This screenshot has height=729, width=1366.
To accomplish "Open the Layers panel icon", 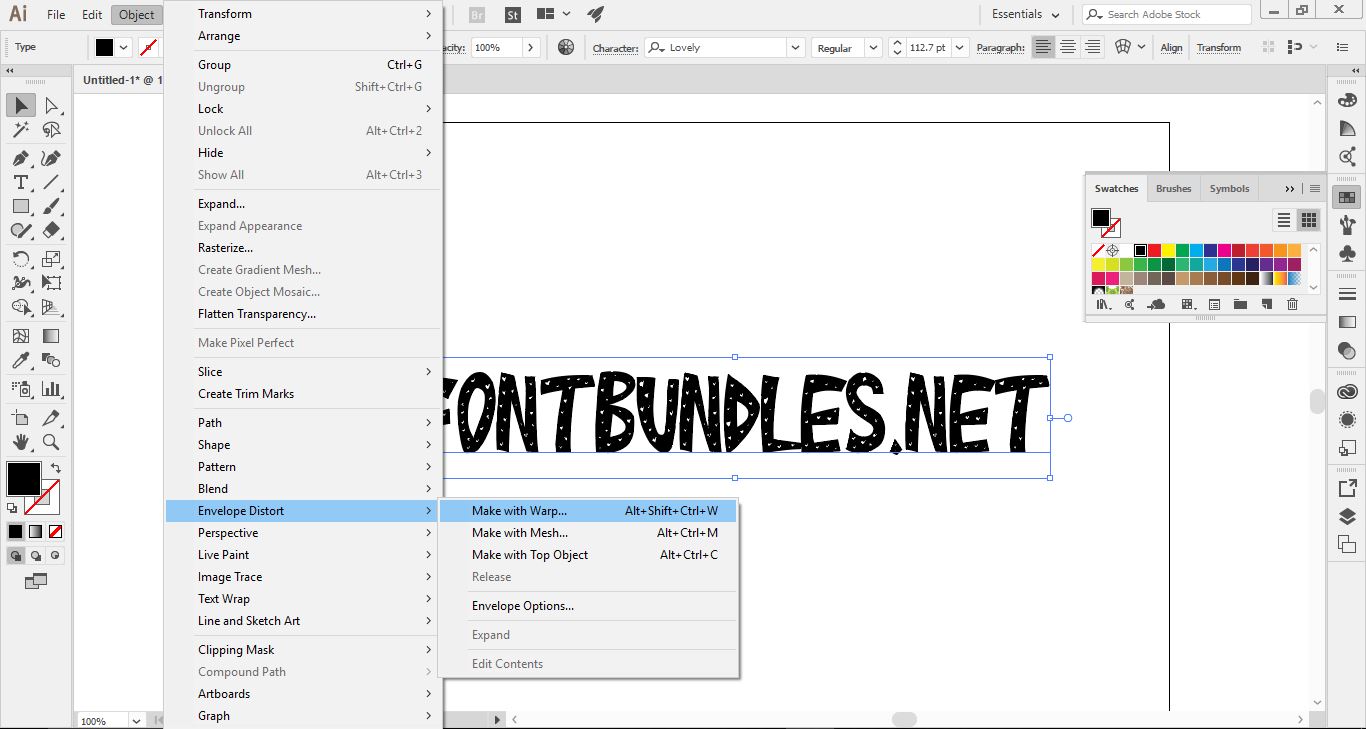I will coord(1347,517).
